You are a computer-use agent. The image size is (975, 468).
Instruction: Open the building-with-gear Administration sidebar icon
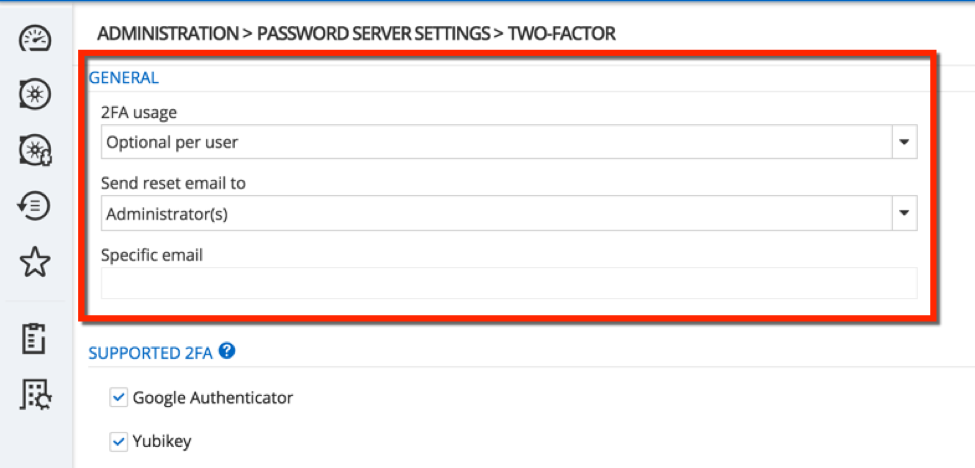point(36,395)
